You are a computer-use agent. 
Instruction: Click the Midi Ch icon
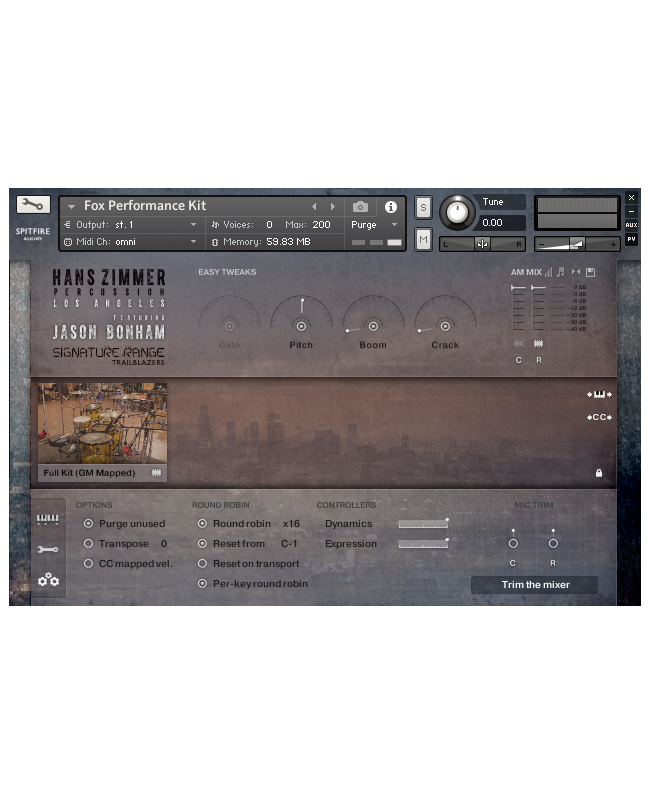67,242
